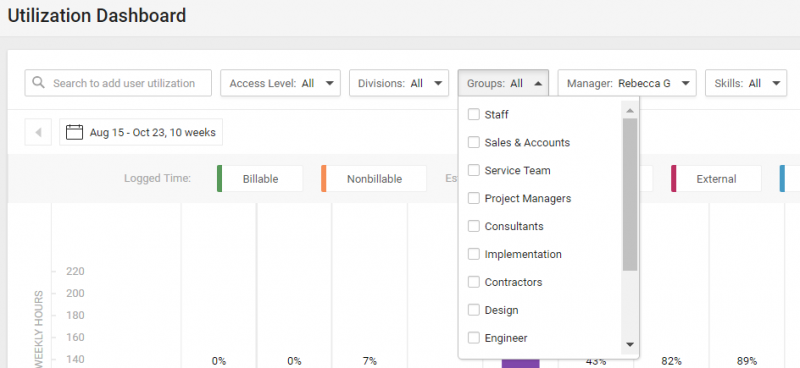This screenshot has width=800, height=368.
Task: Check the Contractors checkbox
Action: (473, 282)
